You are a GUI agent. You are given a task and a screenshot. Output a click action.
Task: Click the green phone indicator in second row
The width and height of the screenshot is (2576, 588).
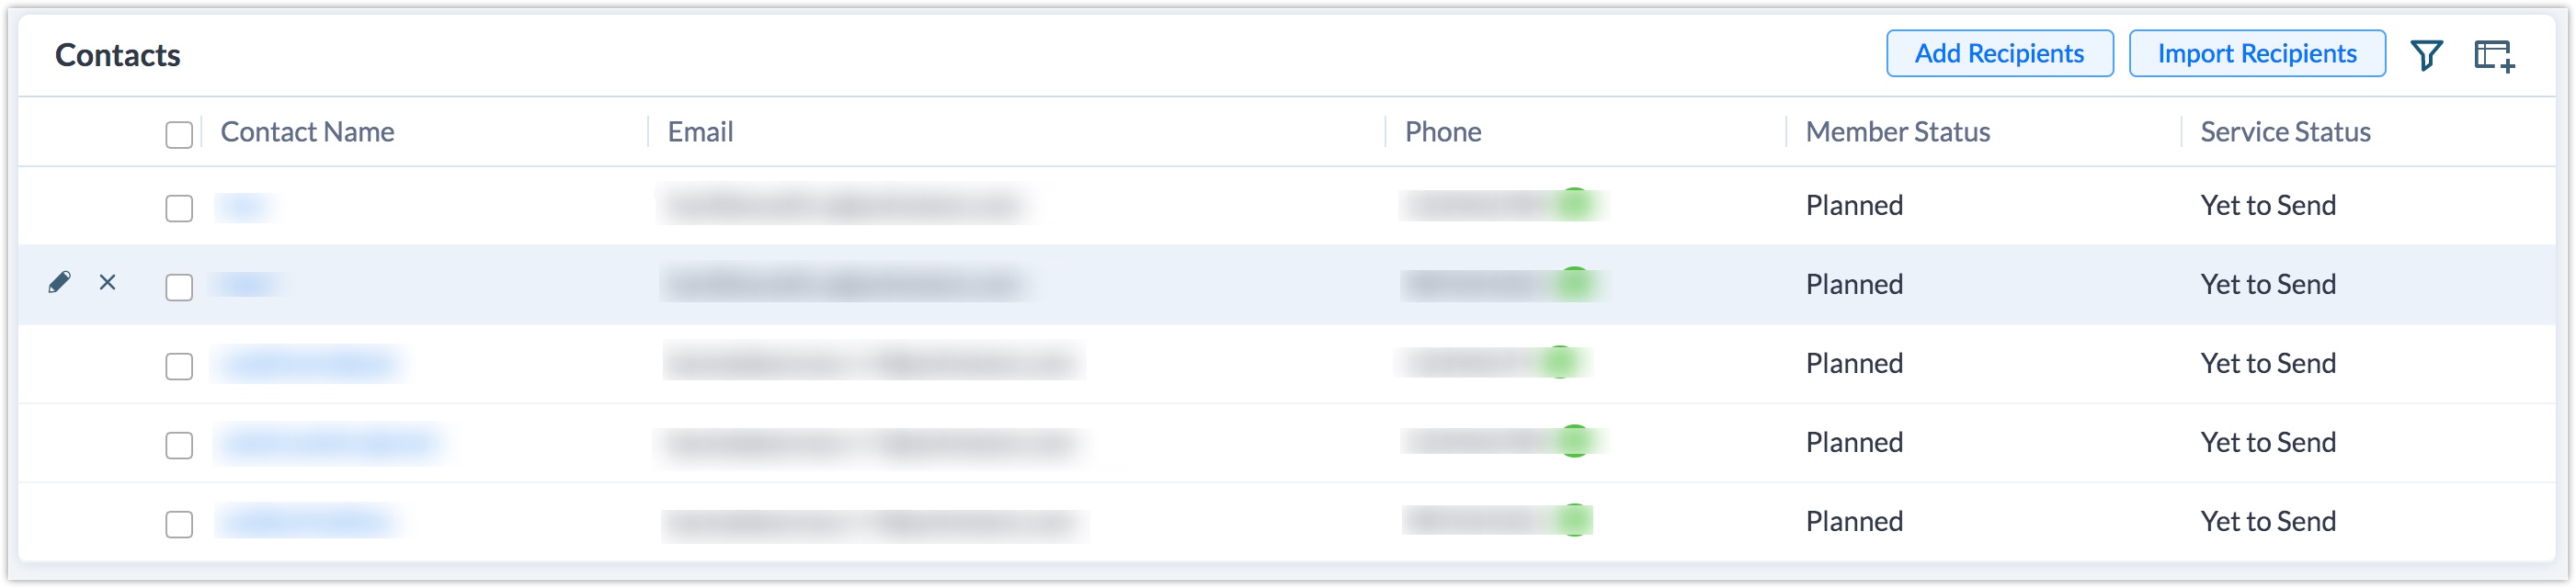pyautogui.click(x=1575, y=284)
